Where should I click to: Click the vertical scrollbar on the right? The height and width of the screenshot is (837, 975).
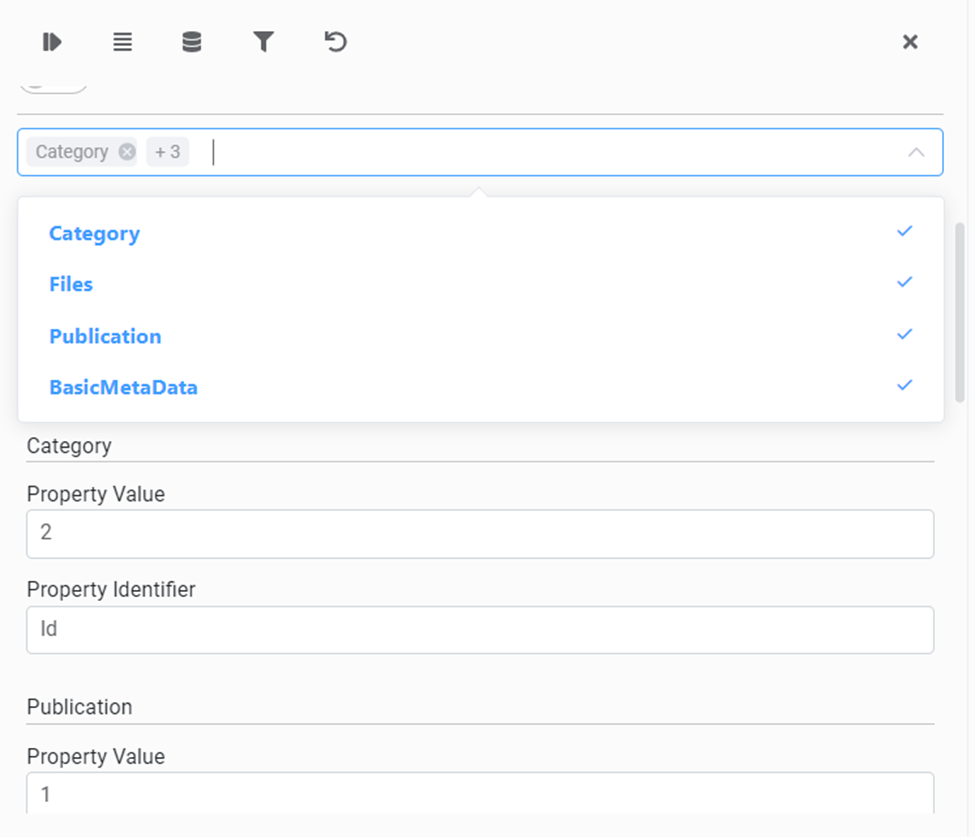click(960, 312)
